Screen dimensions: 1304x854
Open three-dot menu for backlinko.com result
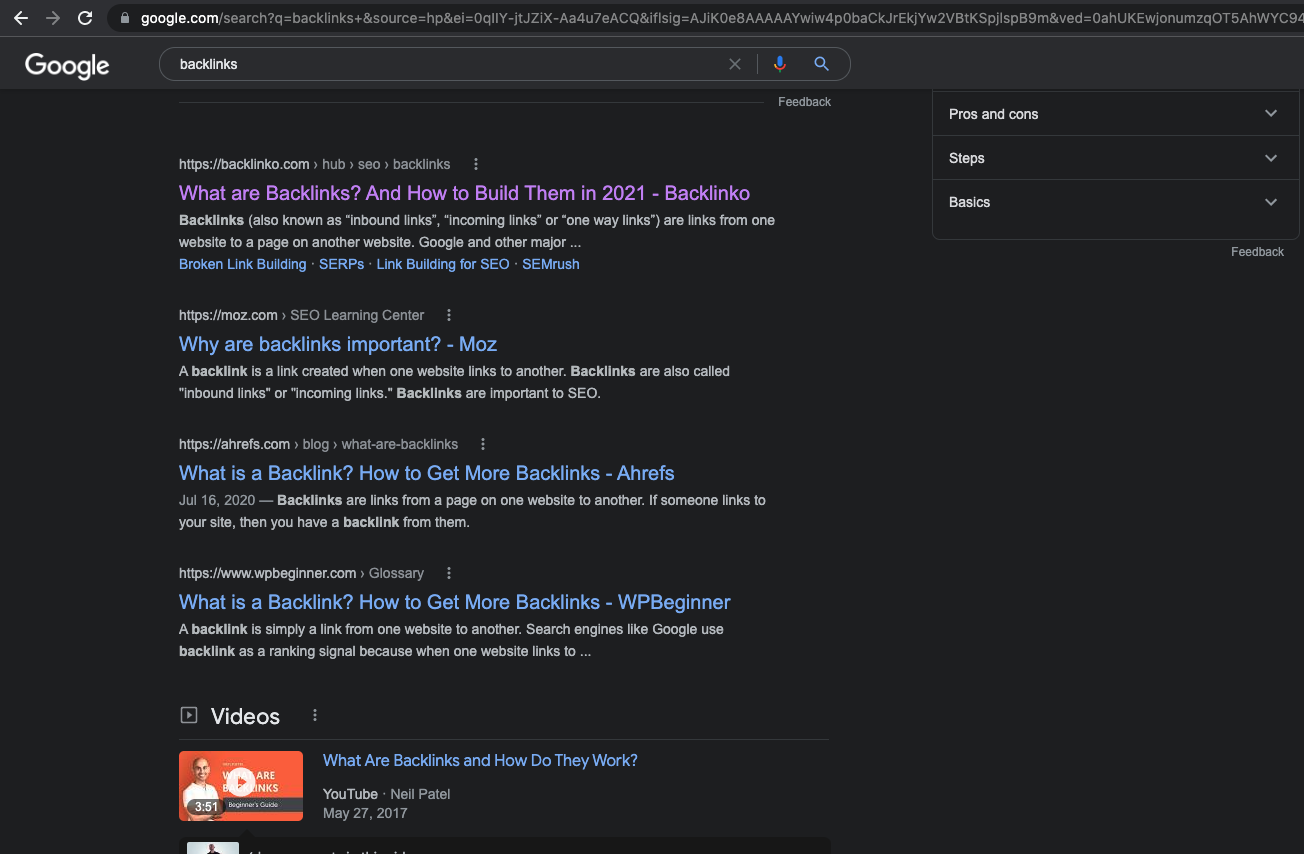point(476,164)
